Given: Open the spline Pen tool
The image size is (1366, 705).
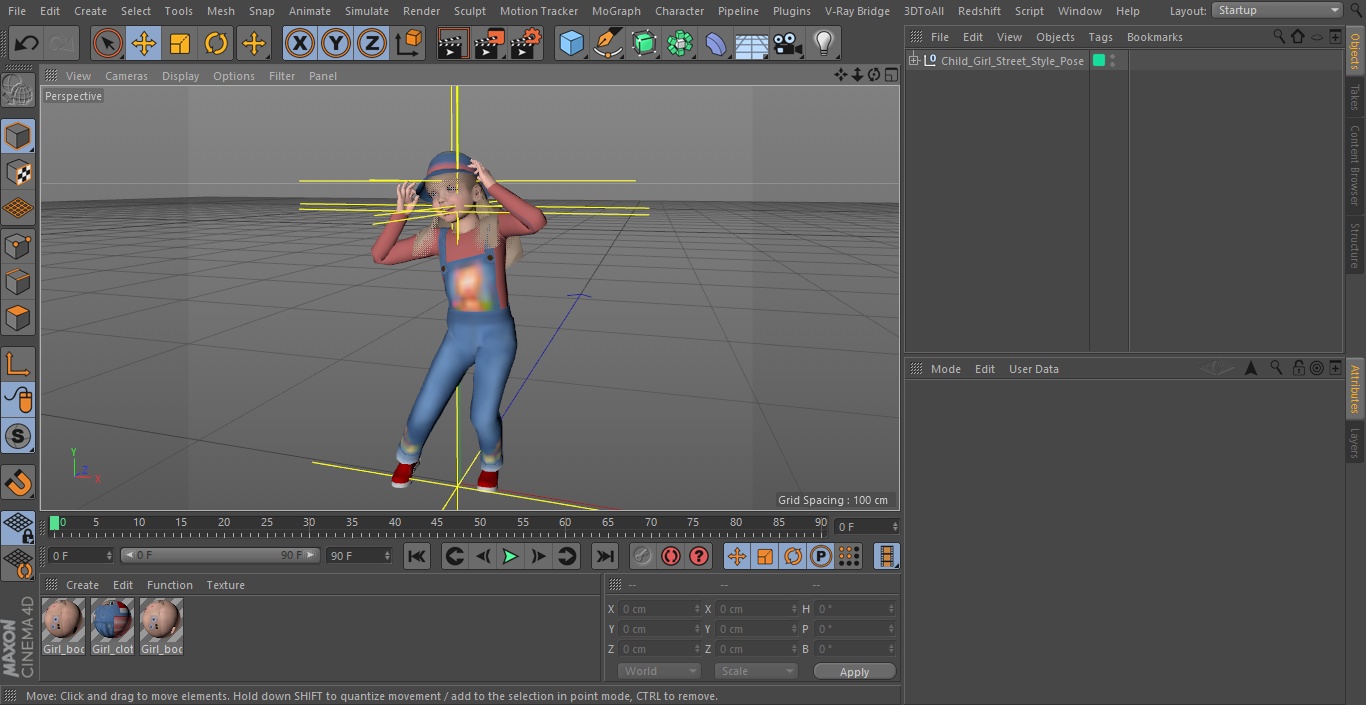Looking at the screenshot, I should point(607,43).
